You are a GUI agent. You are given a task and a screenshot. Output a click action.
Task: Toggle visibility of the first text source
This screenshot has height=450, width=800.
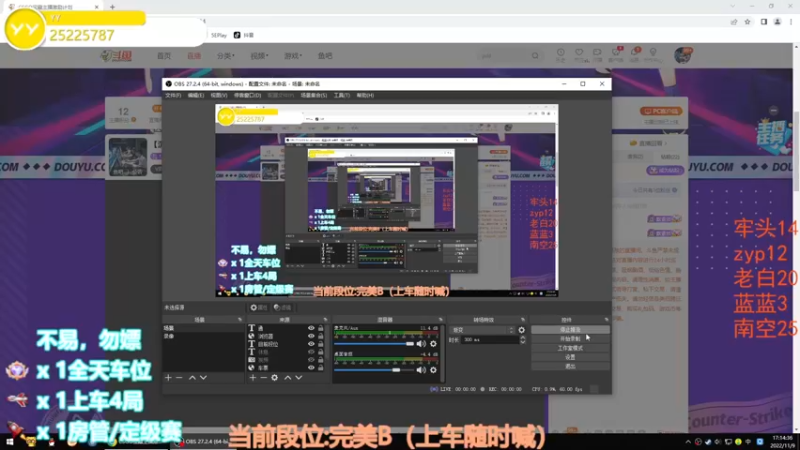tap(311, 328)
